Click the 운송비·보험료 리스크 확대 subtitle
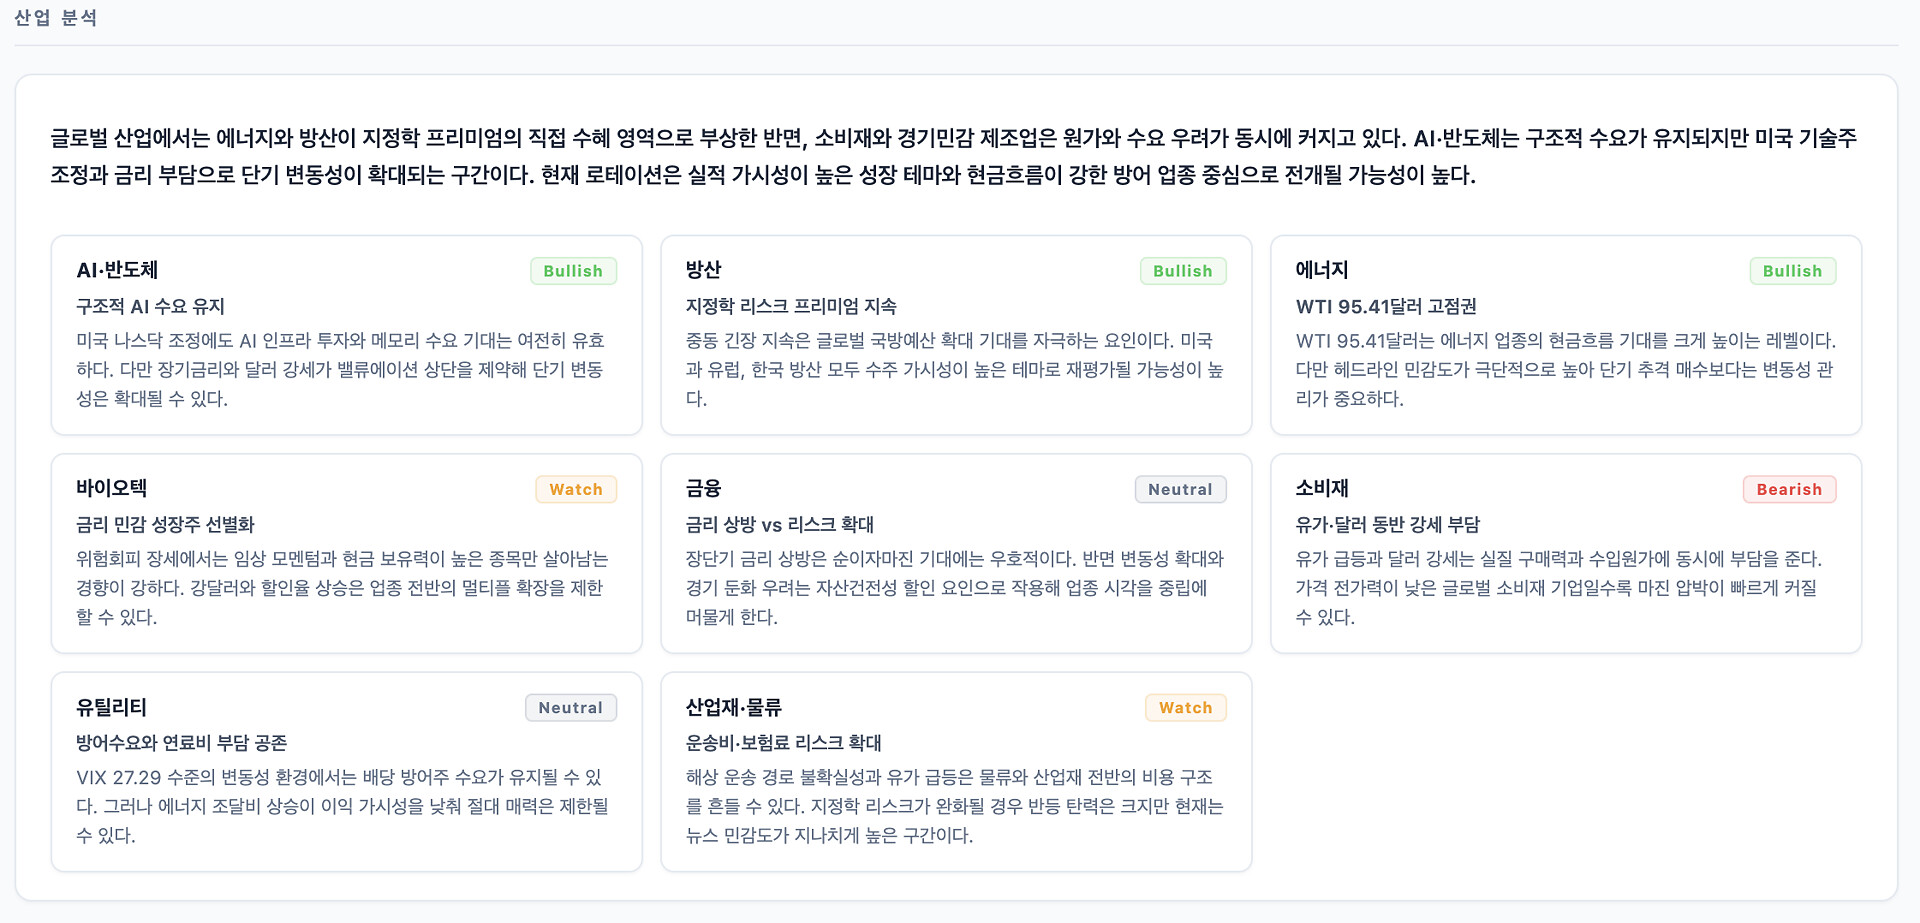Image resolution: width=1920 pixels, height=923 pixels. click(783, 743)
